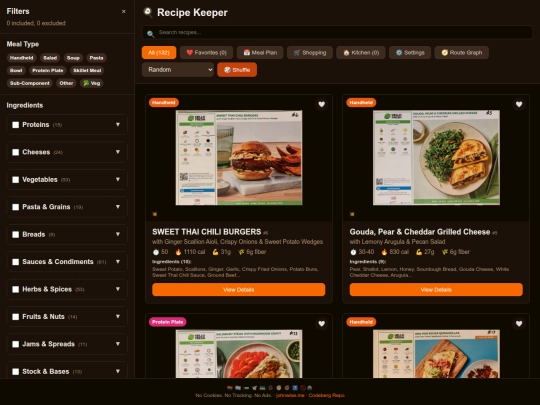Image resolution: width=540 pixels, height=405 pixels.
Task: Expand the Pasta & Grains group arrow
Action: 118,207
